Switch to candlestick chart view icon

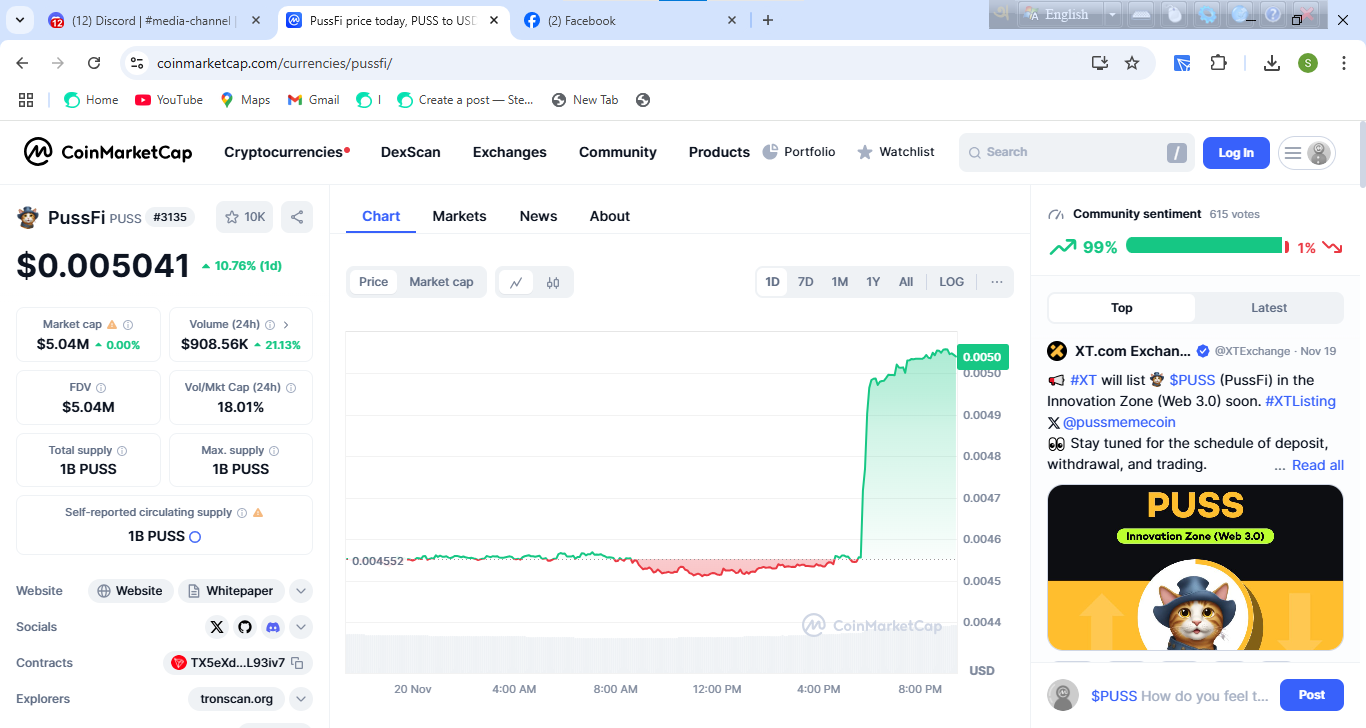553,282
